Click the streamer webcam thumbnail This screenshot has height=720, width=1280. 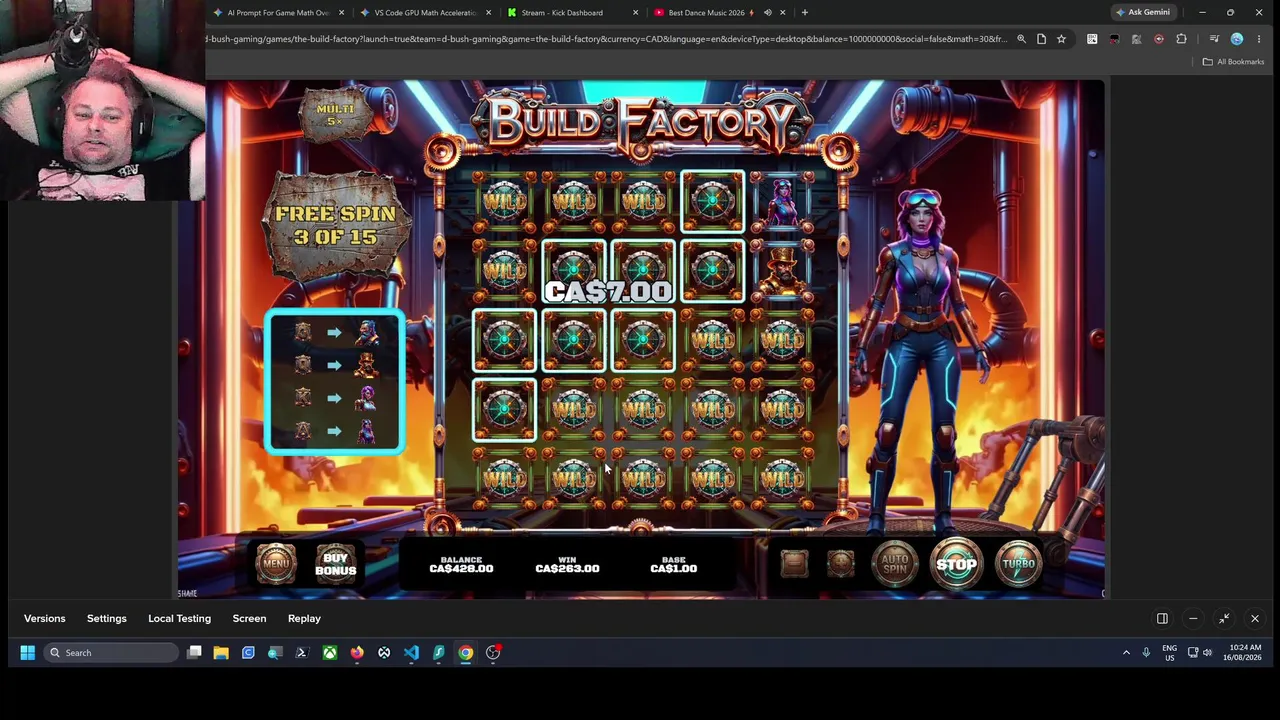pos(103,100)
